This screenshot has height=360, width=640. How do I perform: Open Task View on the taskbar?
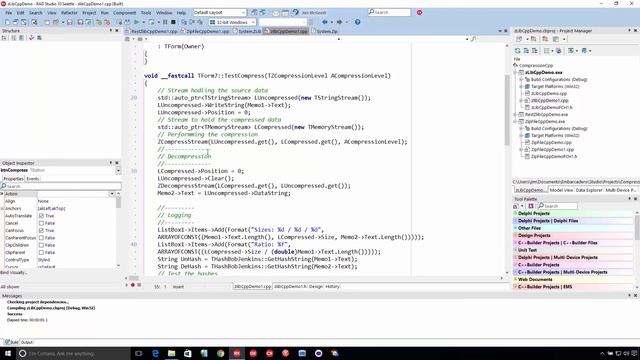[139, 353]
